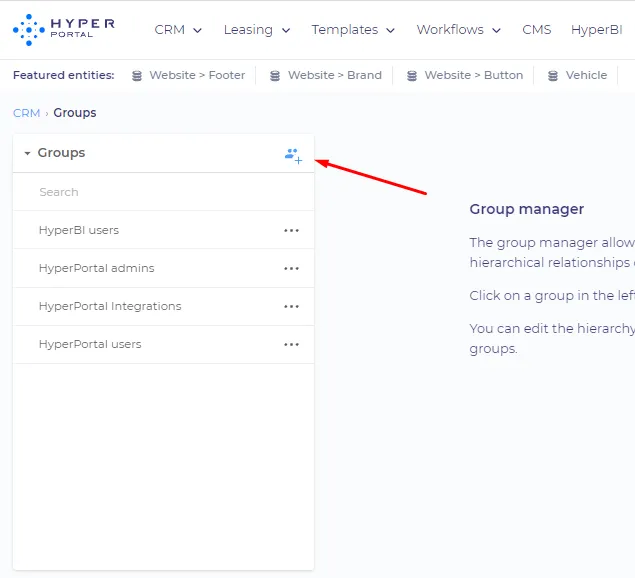This screenshot has height=578, width=635.
Task: Expand the Leasing menu chevron
Action: click(286, 30)
